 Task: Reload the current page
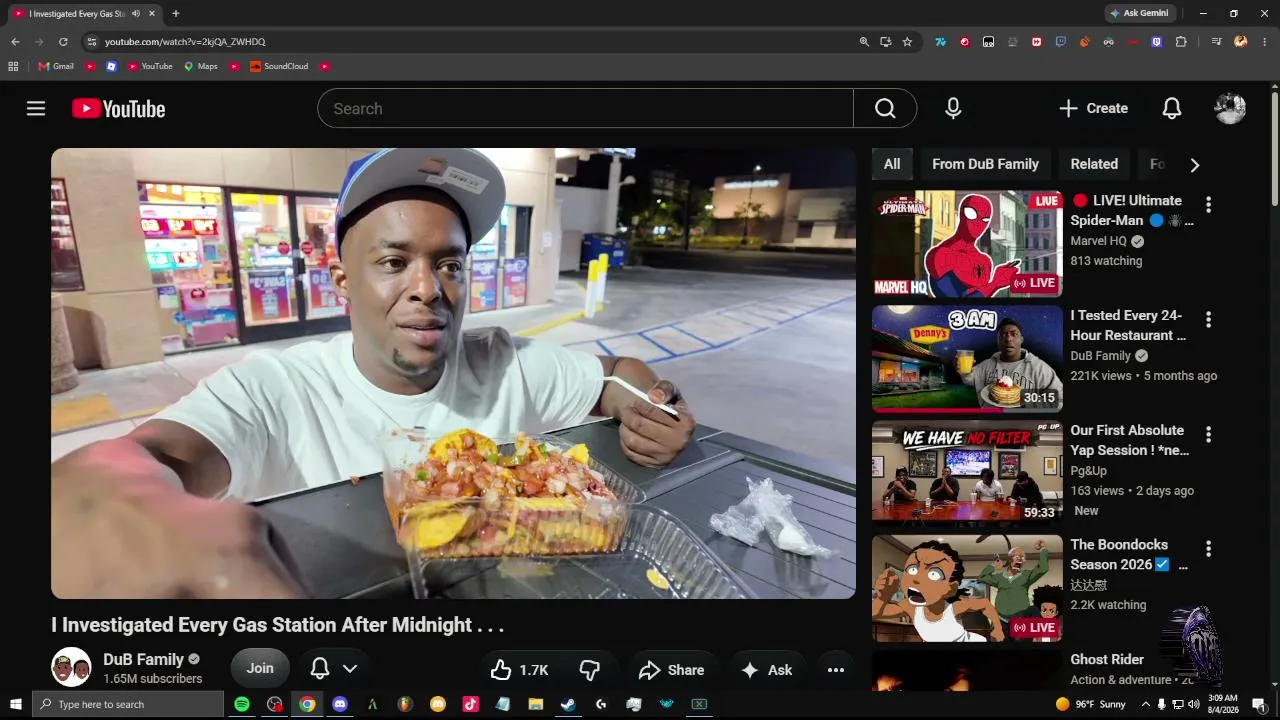pos(63,42)
